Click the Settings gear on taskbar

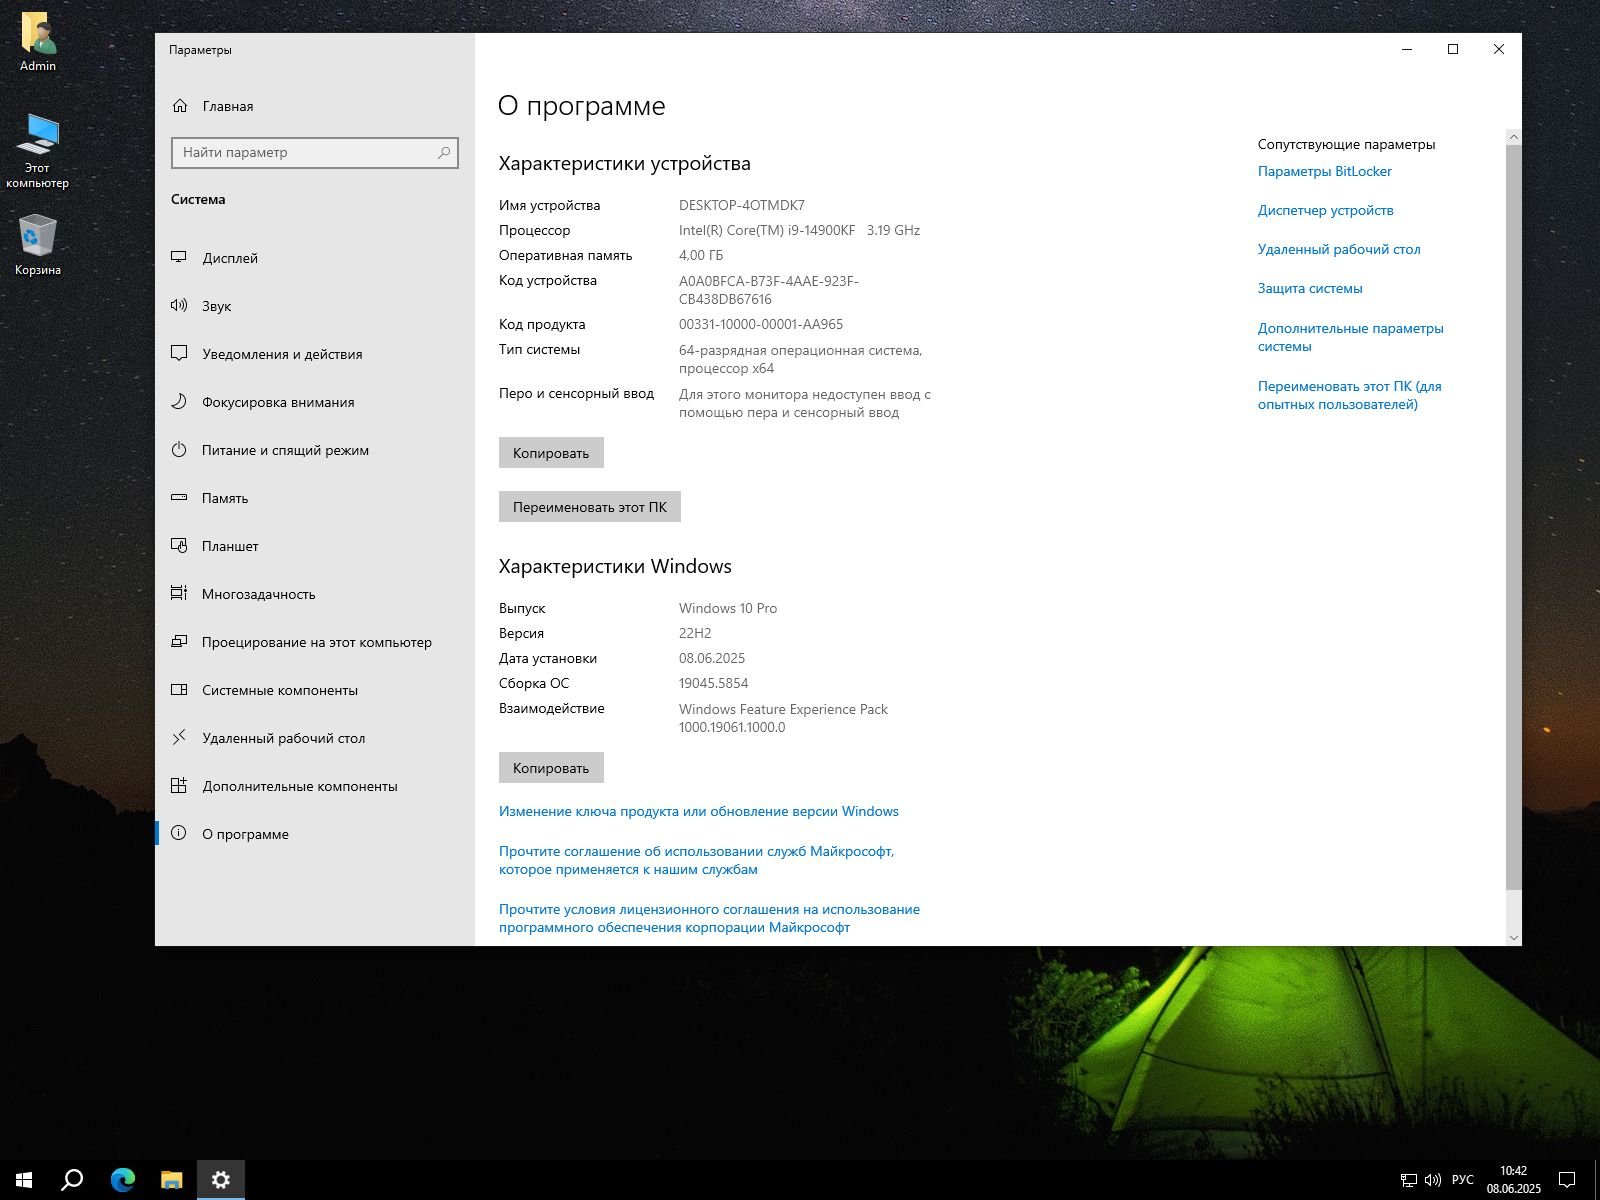click(221, 1180)
